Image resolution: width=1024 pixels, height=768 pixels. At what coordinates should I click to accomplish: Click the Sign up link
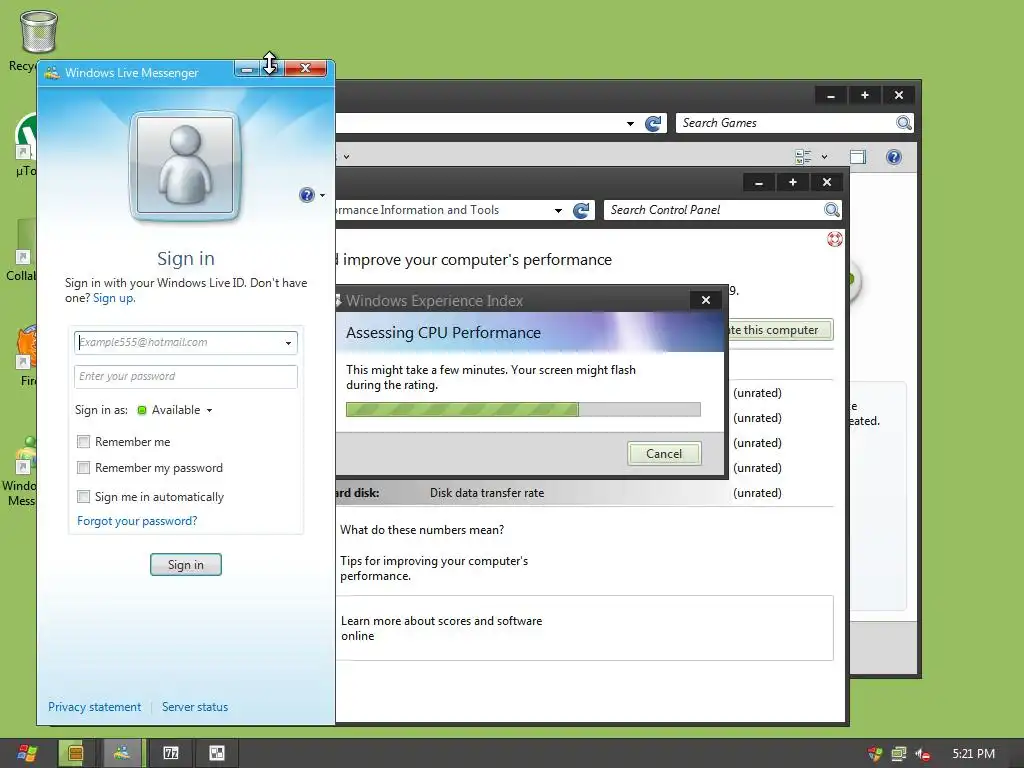[x=114, y=298]
